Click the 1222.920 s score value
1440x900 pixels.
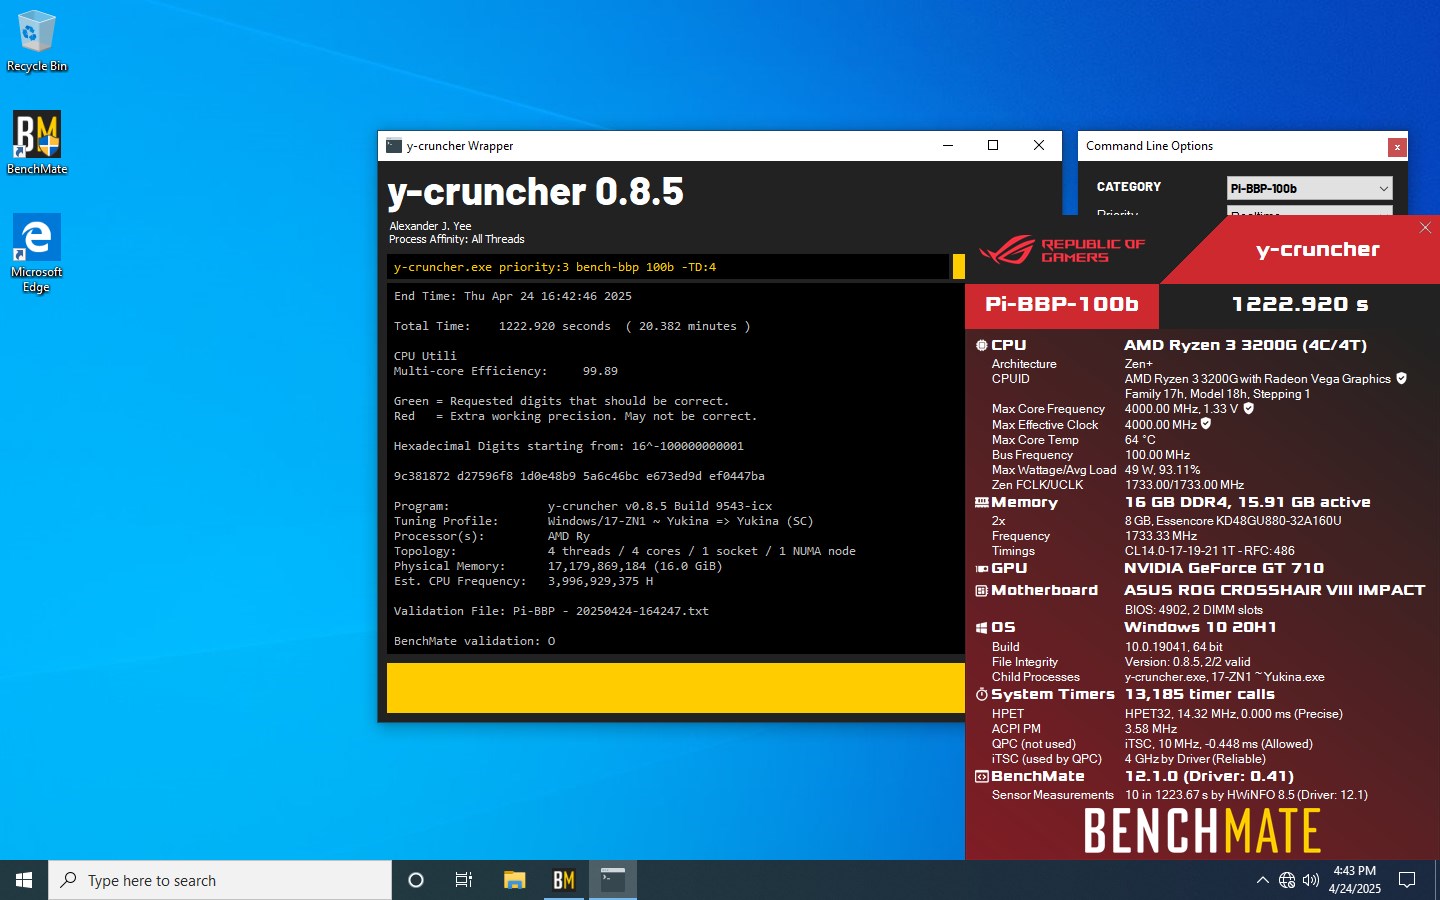pyautogui.click(x=1300, y=304)
